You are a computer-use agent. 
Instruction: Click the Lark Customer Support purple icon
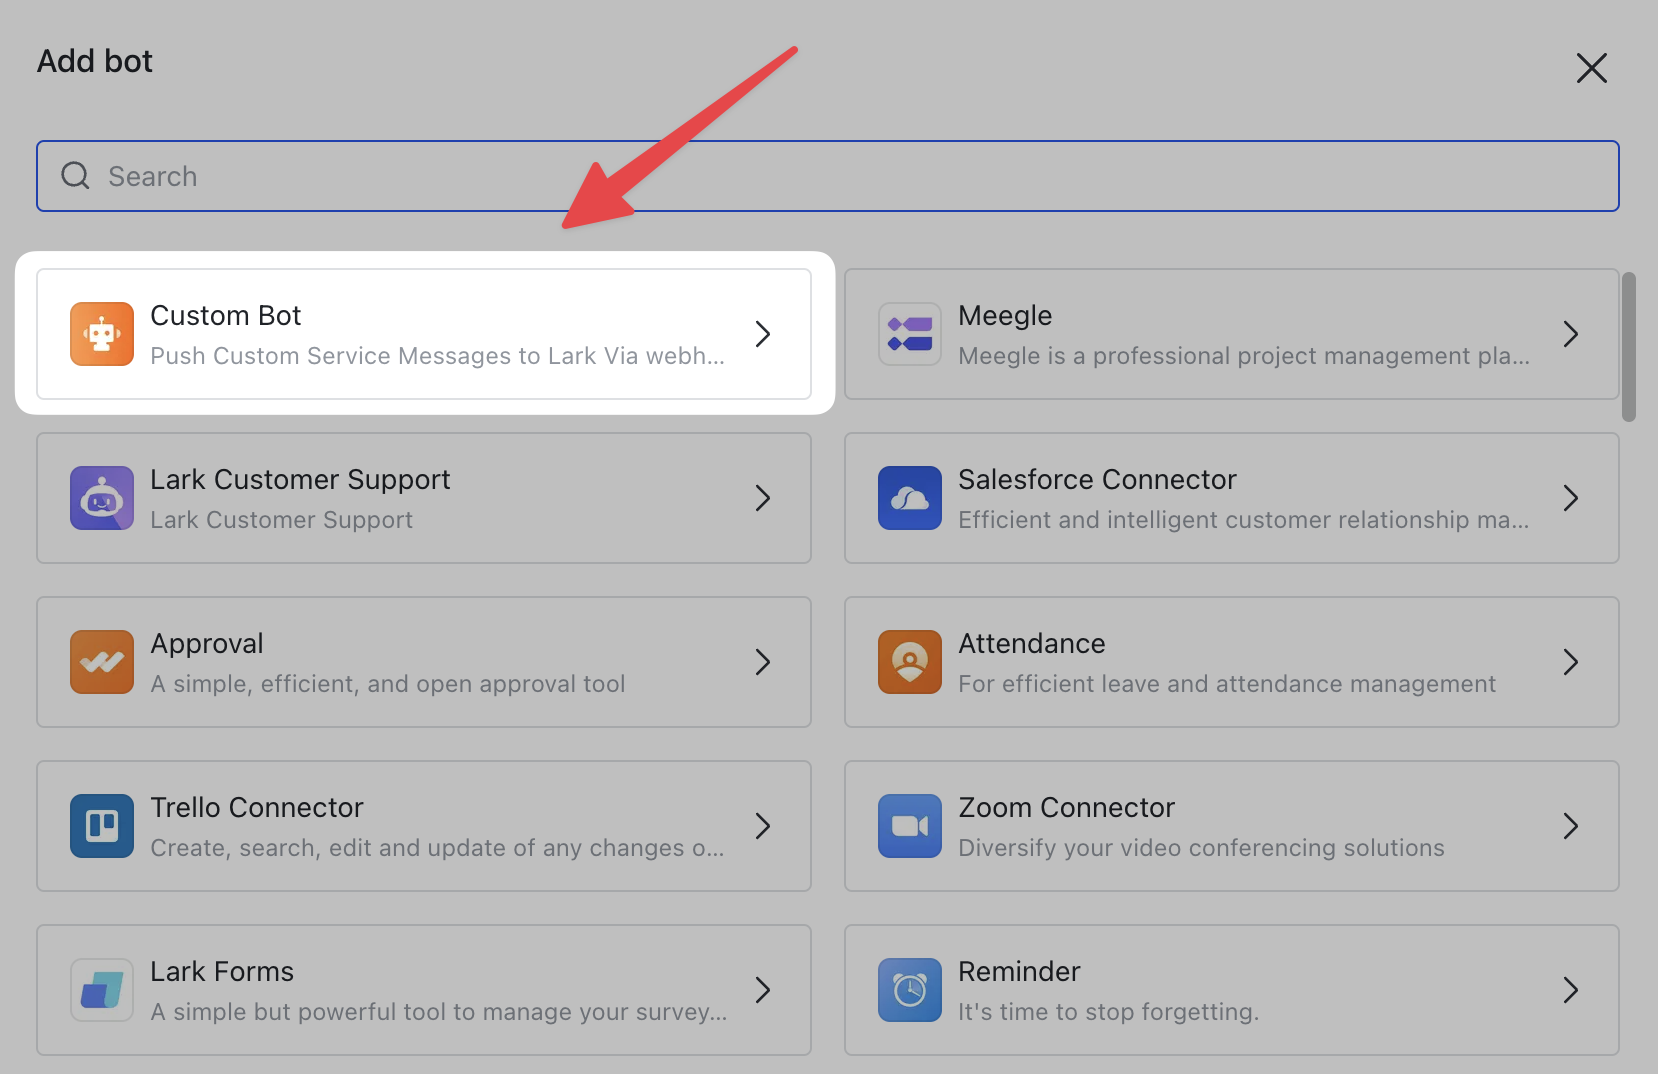[102, 498]
